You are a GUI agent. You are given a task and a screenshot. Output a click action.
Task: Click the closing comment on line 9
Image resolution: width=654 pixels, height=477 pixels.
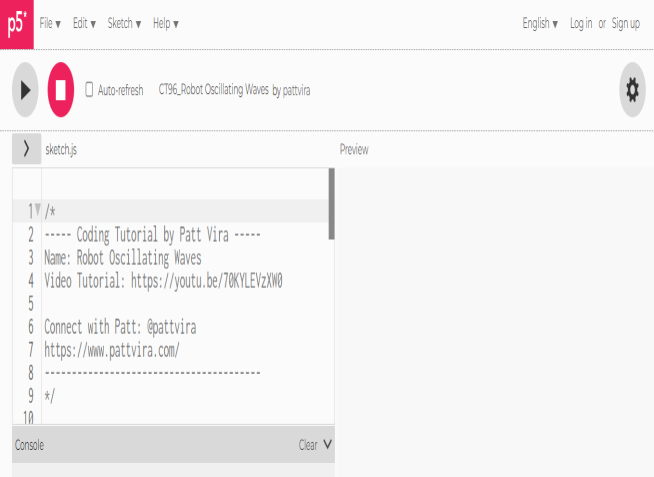(x=50, y=395)
